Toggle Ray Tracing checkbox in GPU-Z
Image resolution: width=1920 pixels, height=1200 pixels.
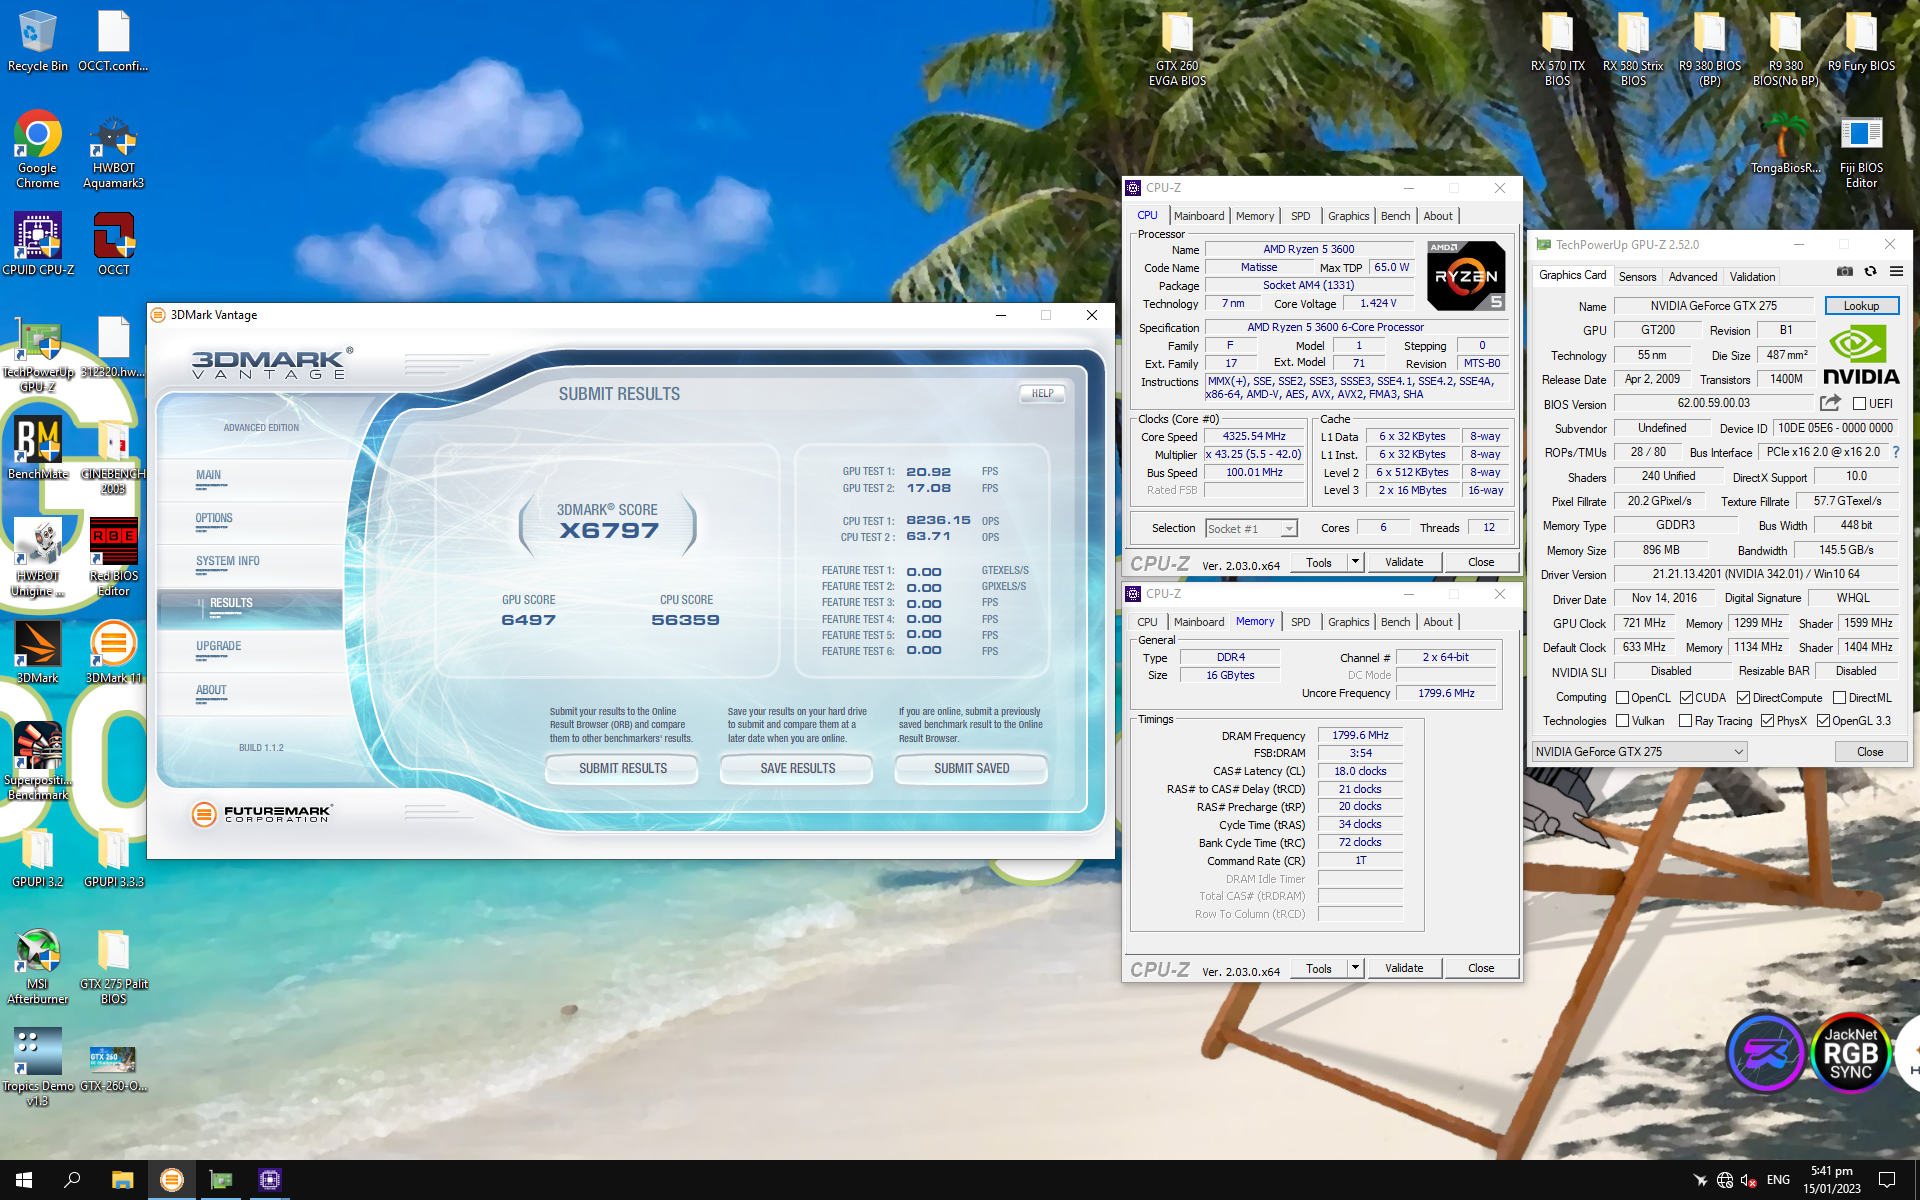[1685, 721]
